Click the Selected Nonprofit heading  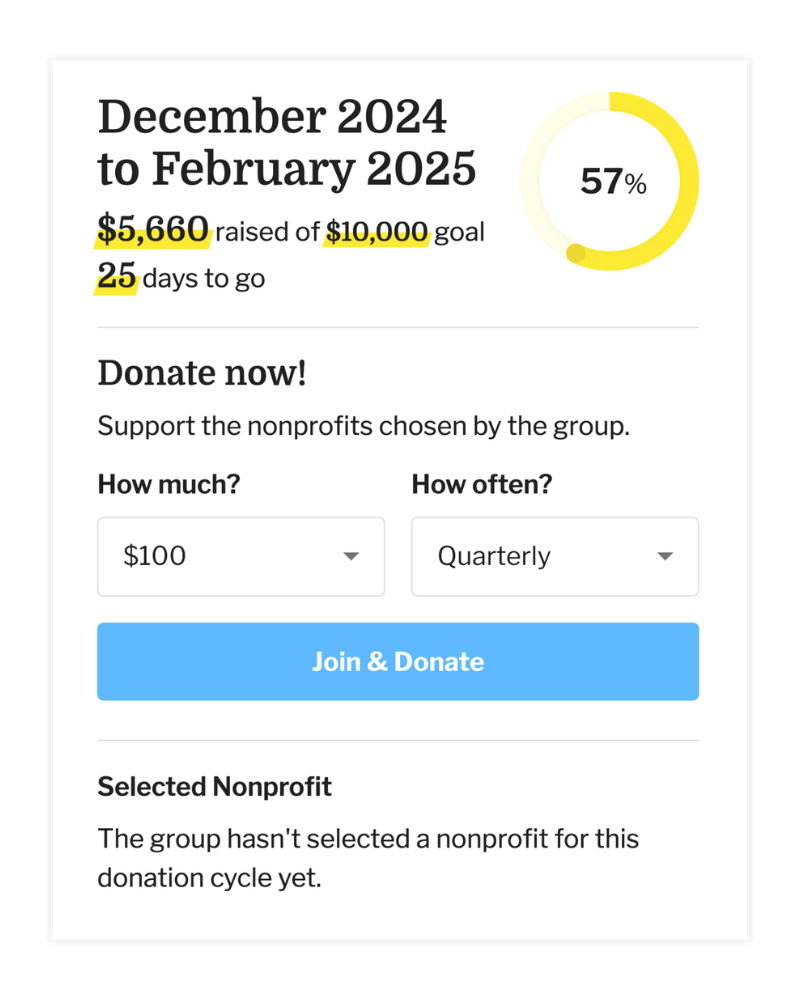click(214, 787)
